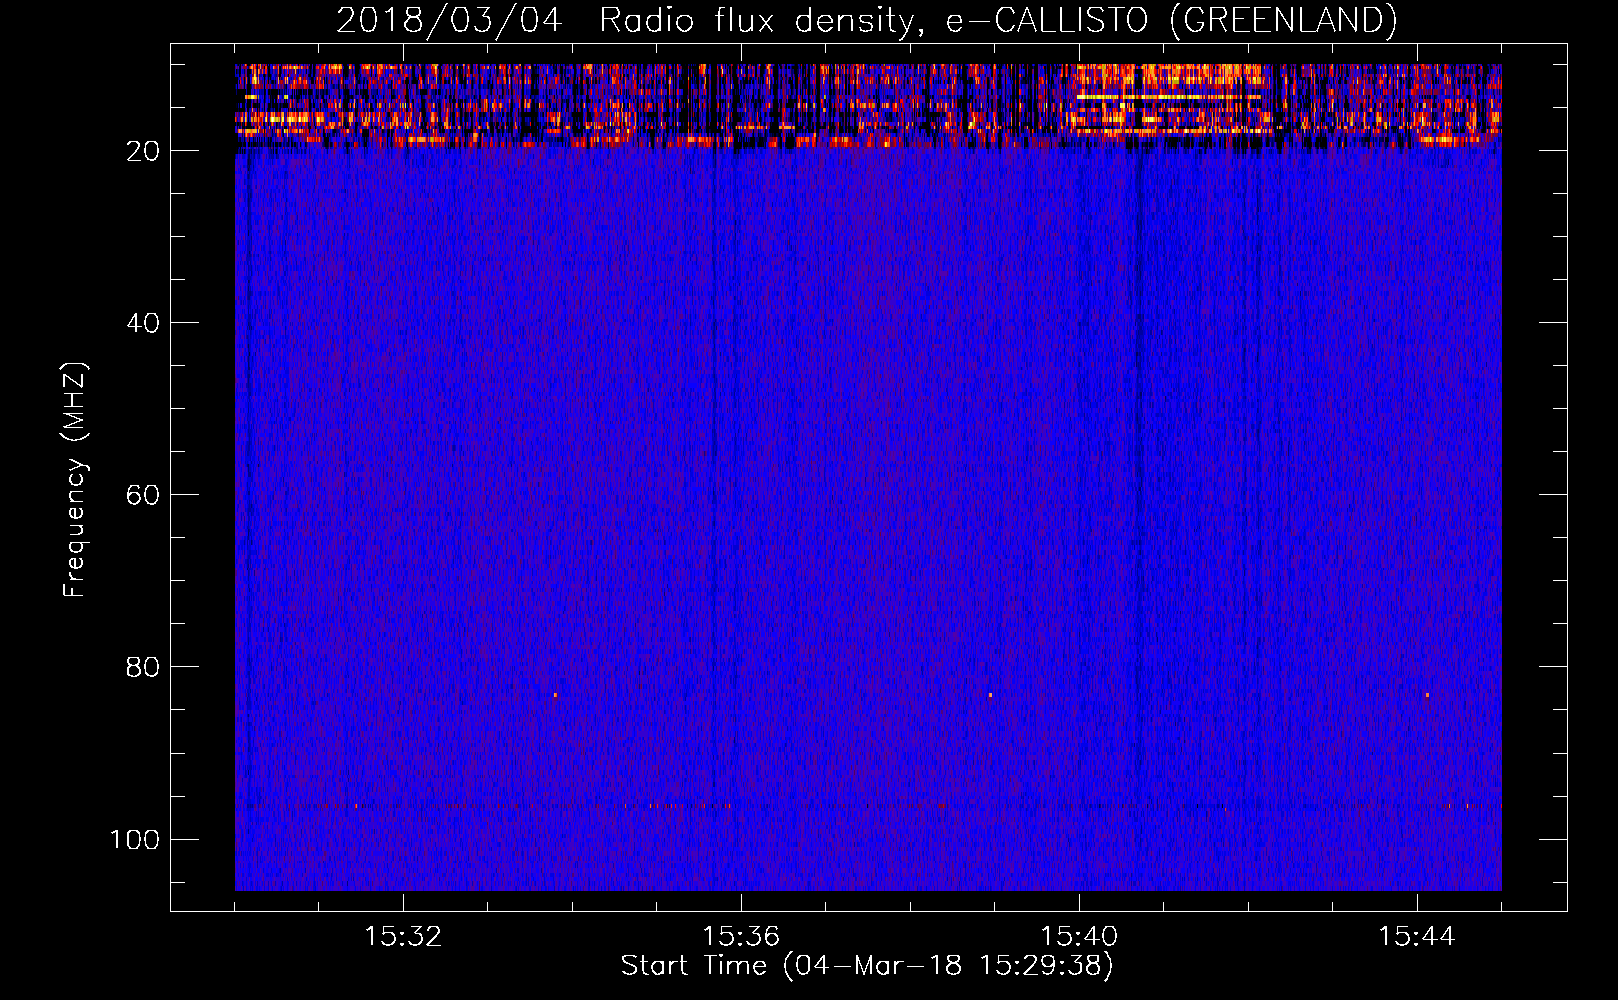Click the 'Frequency (MHZ)' axis label

[x=75, y=480]
